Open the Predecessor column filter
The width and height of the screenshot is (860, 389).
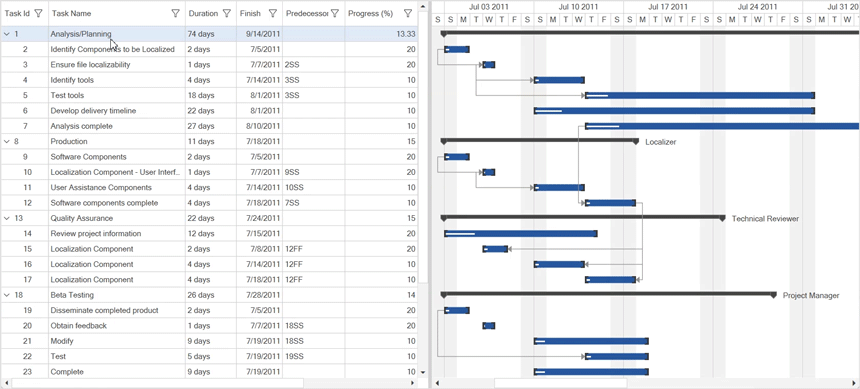[335, 13]
